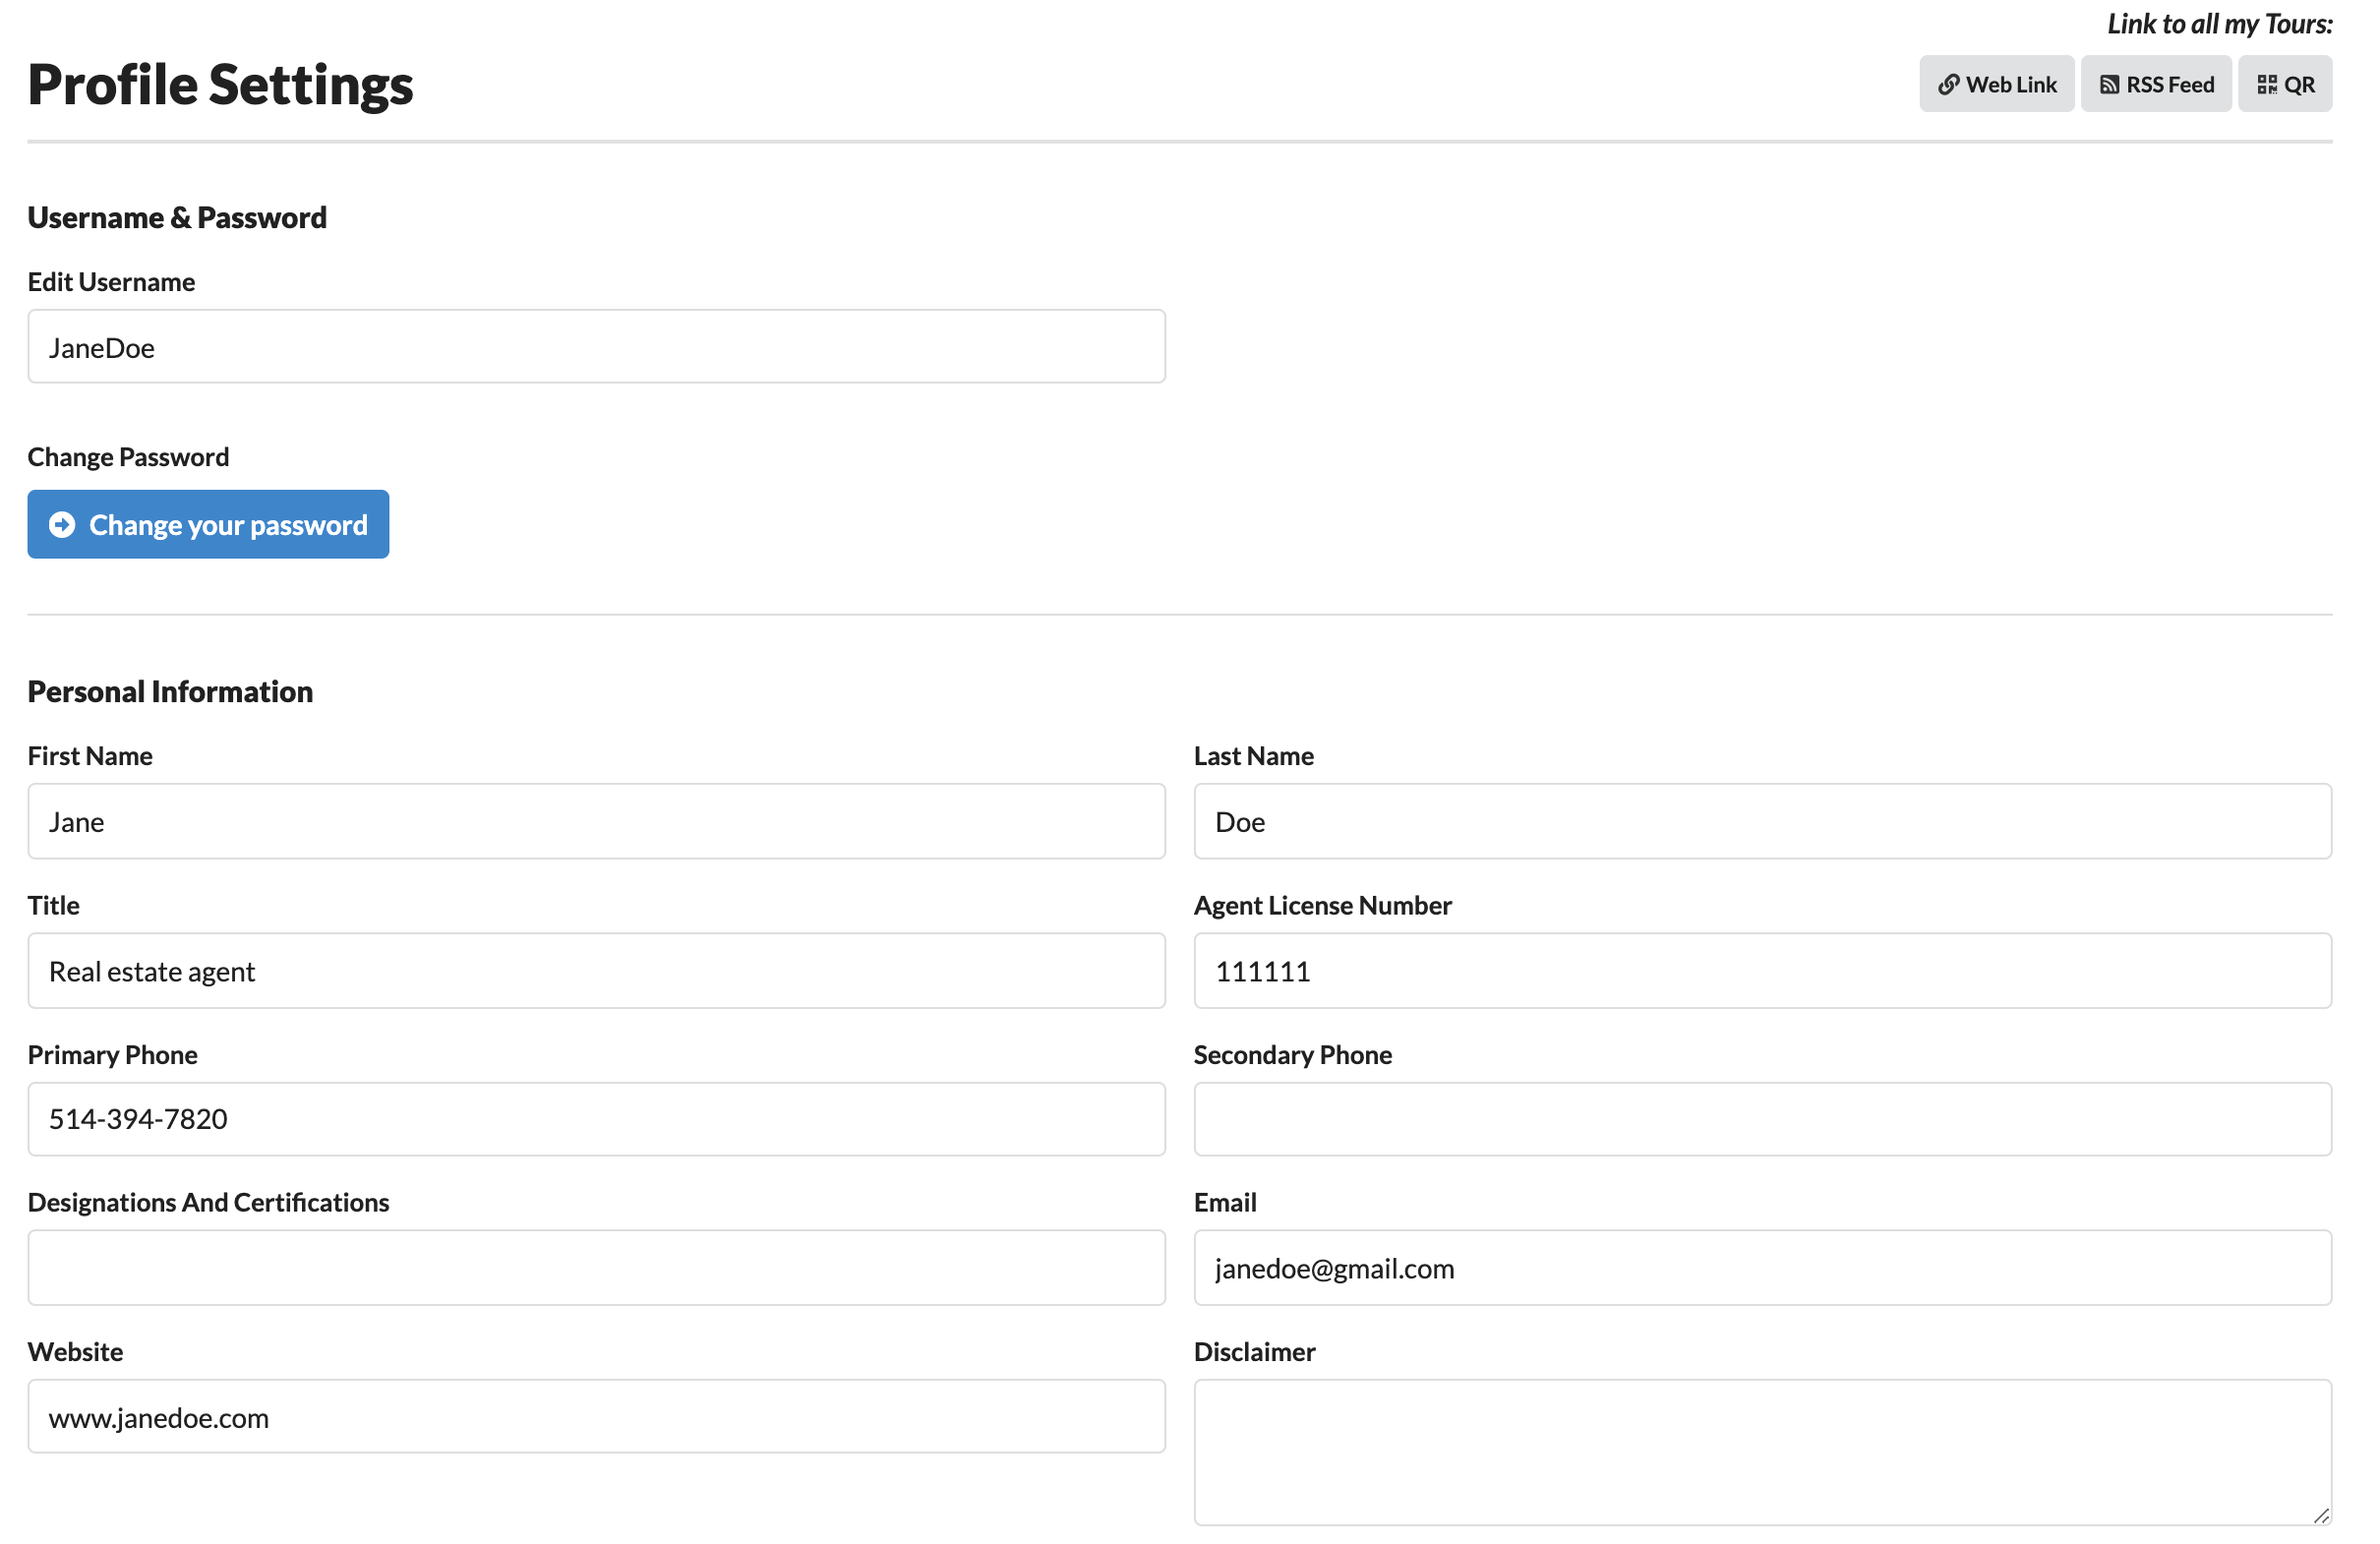The width and height of the screenshot is (2380, 1544).
Task: Click the RSS Feed icon
Action: 2109,85
